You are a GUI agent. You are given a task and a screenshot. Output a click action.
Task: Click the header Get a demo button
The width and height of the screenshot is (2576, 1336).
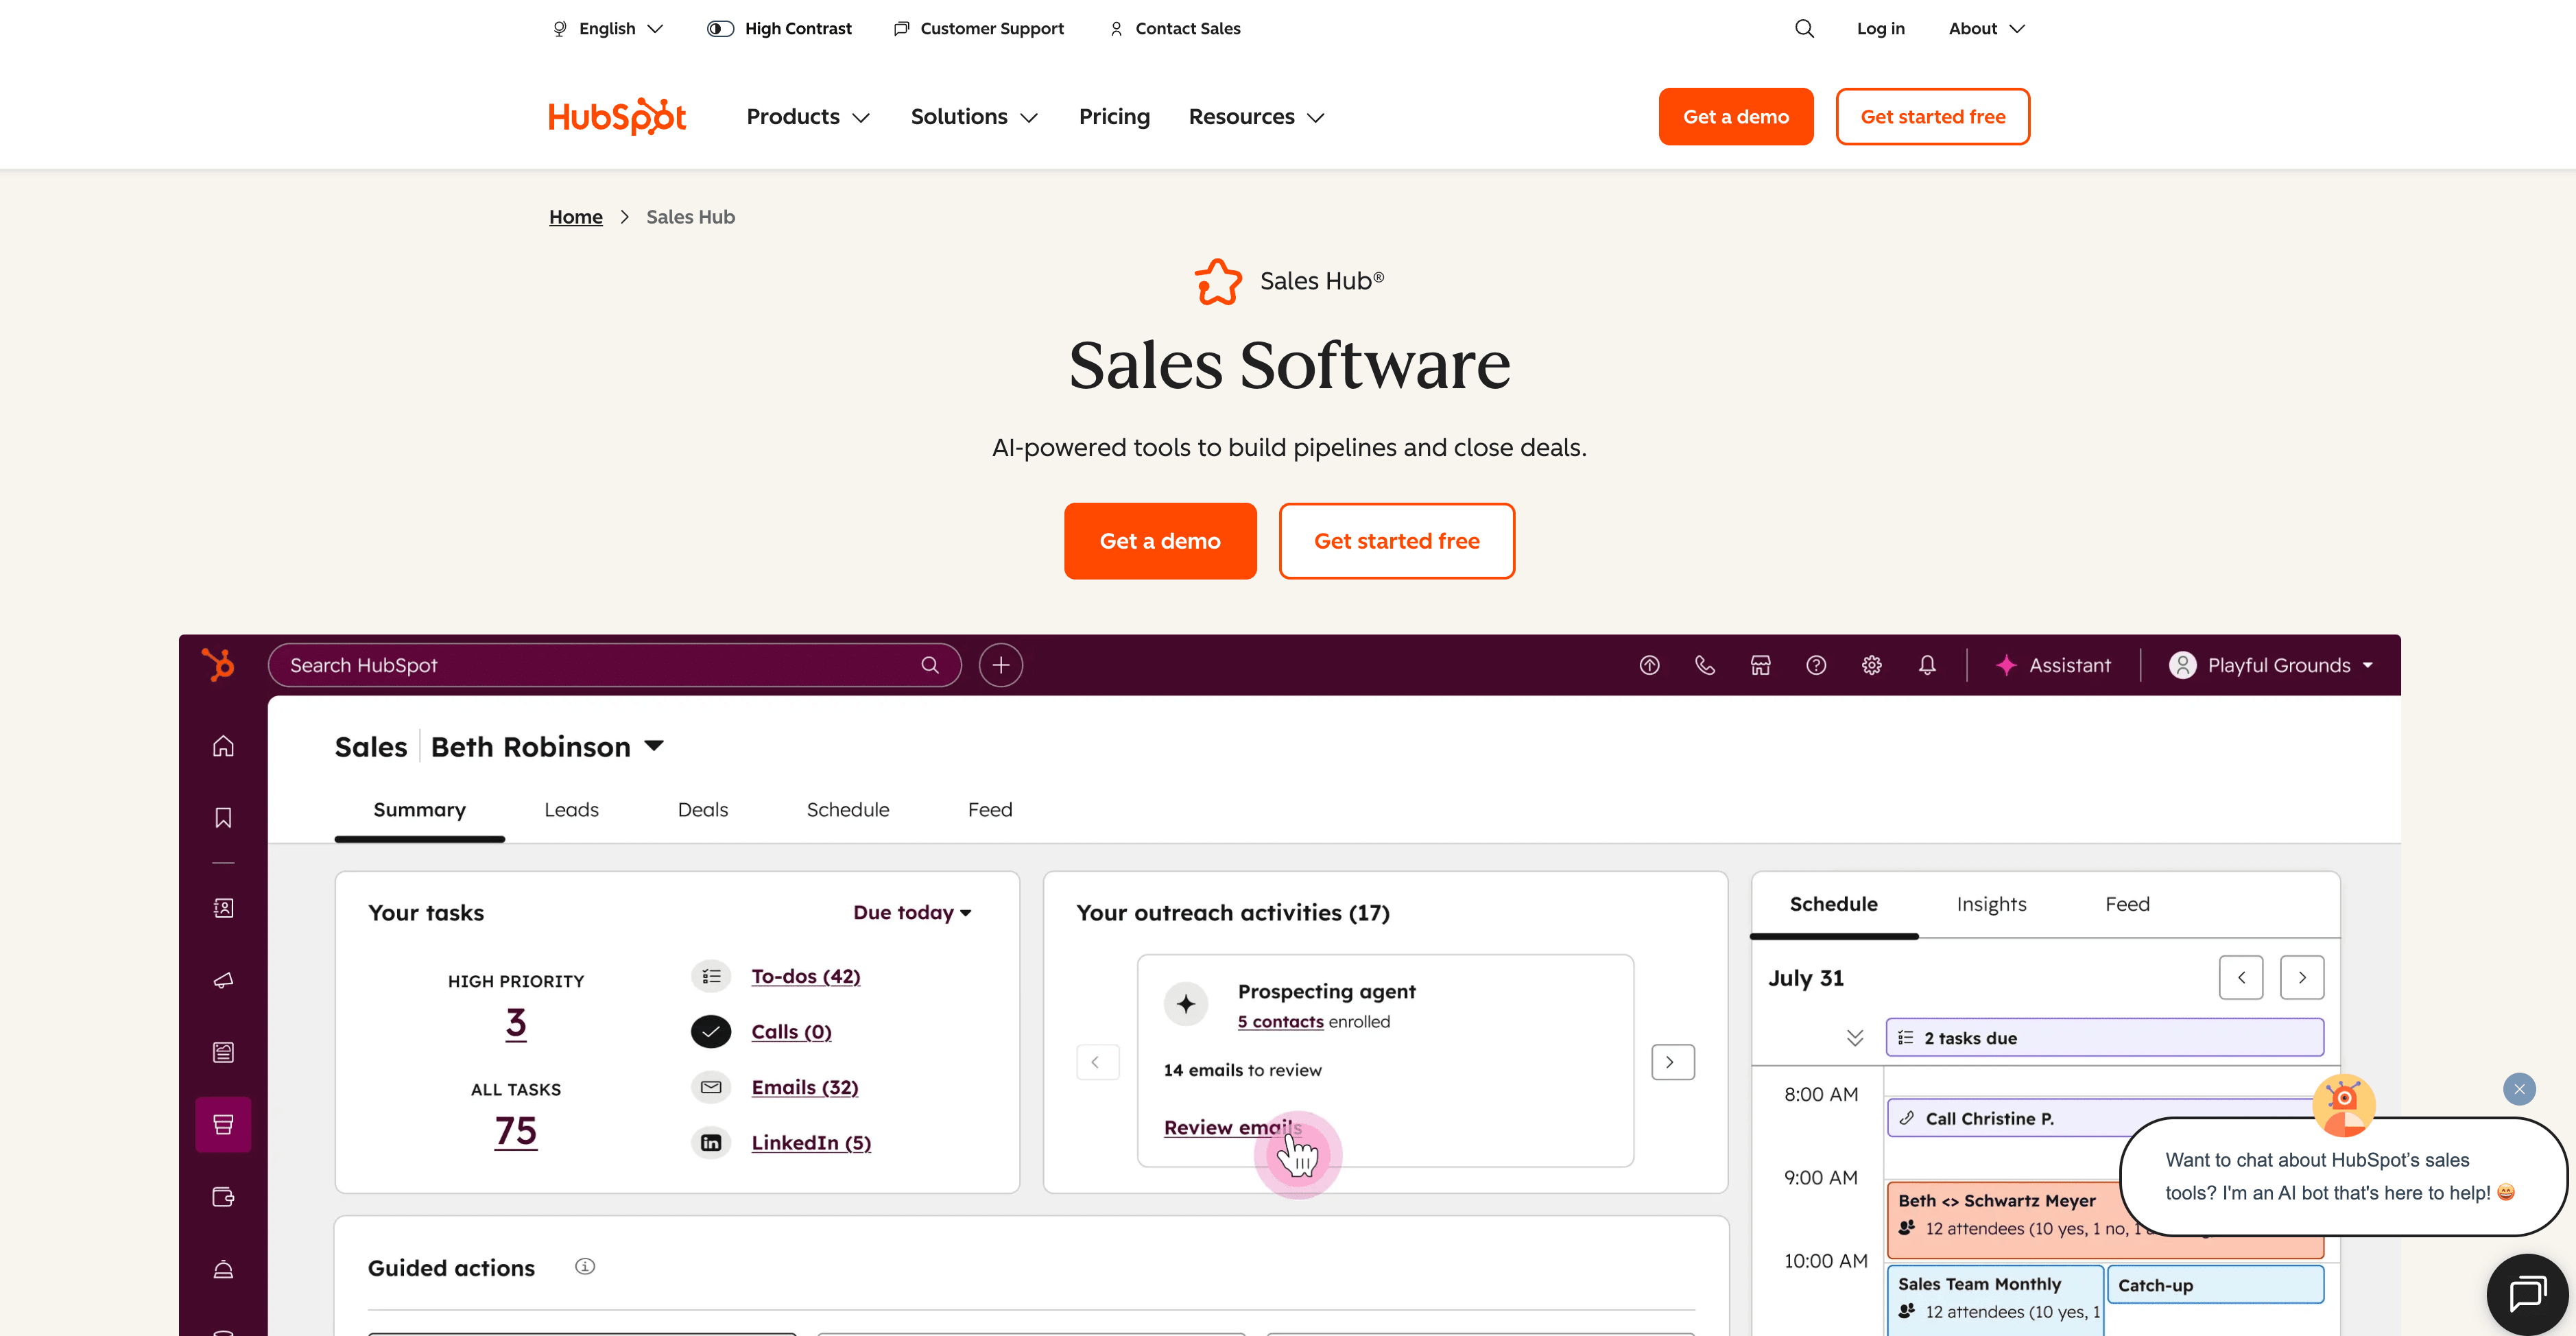tap(1736, 117)
